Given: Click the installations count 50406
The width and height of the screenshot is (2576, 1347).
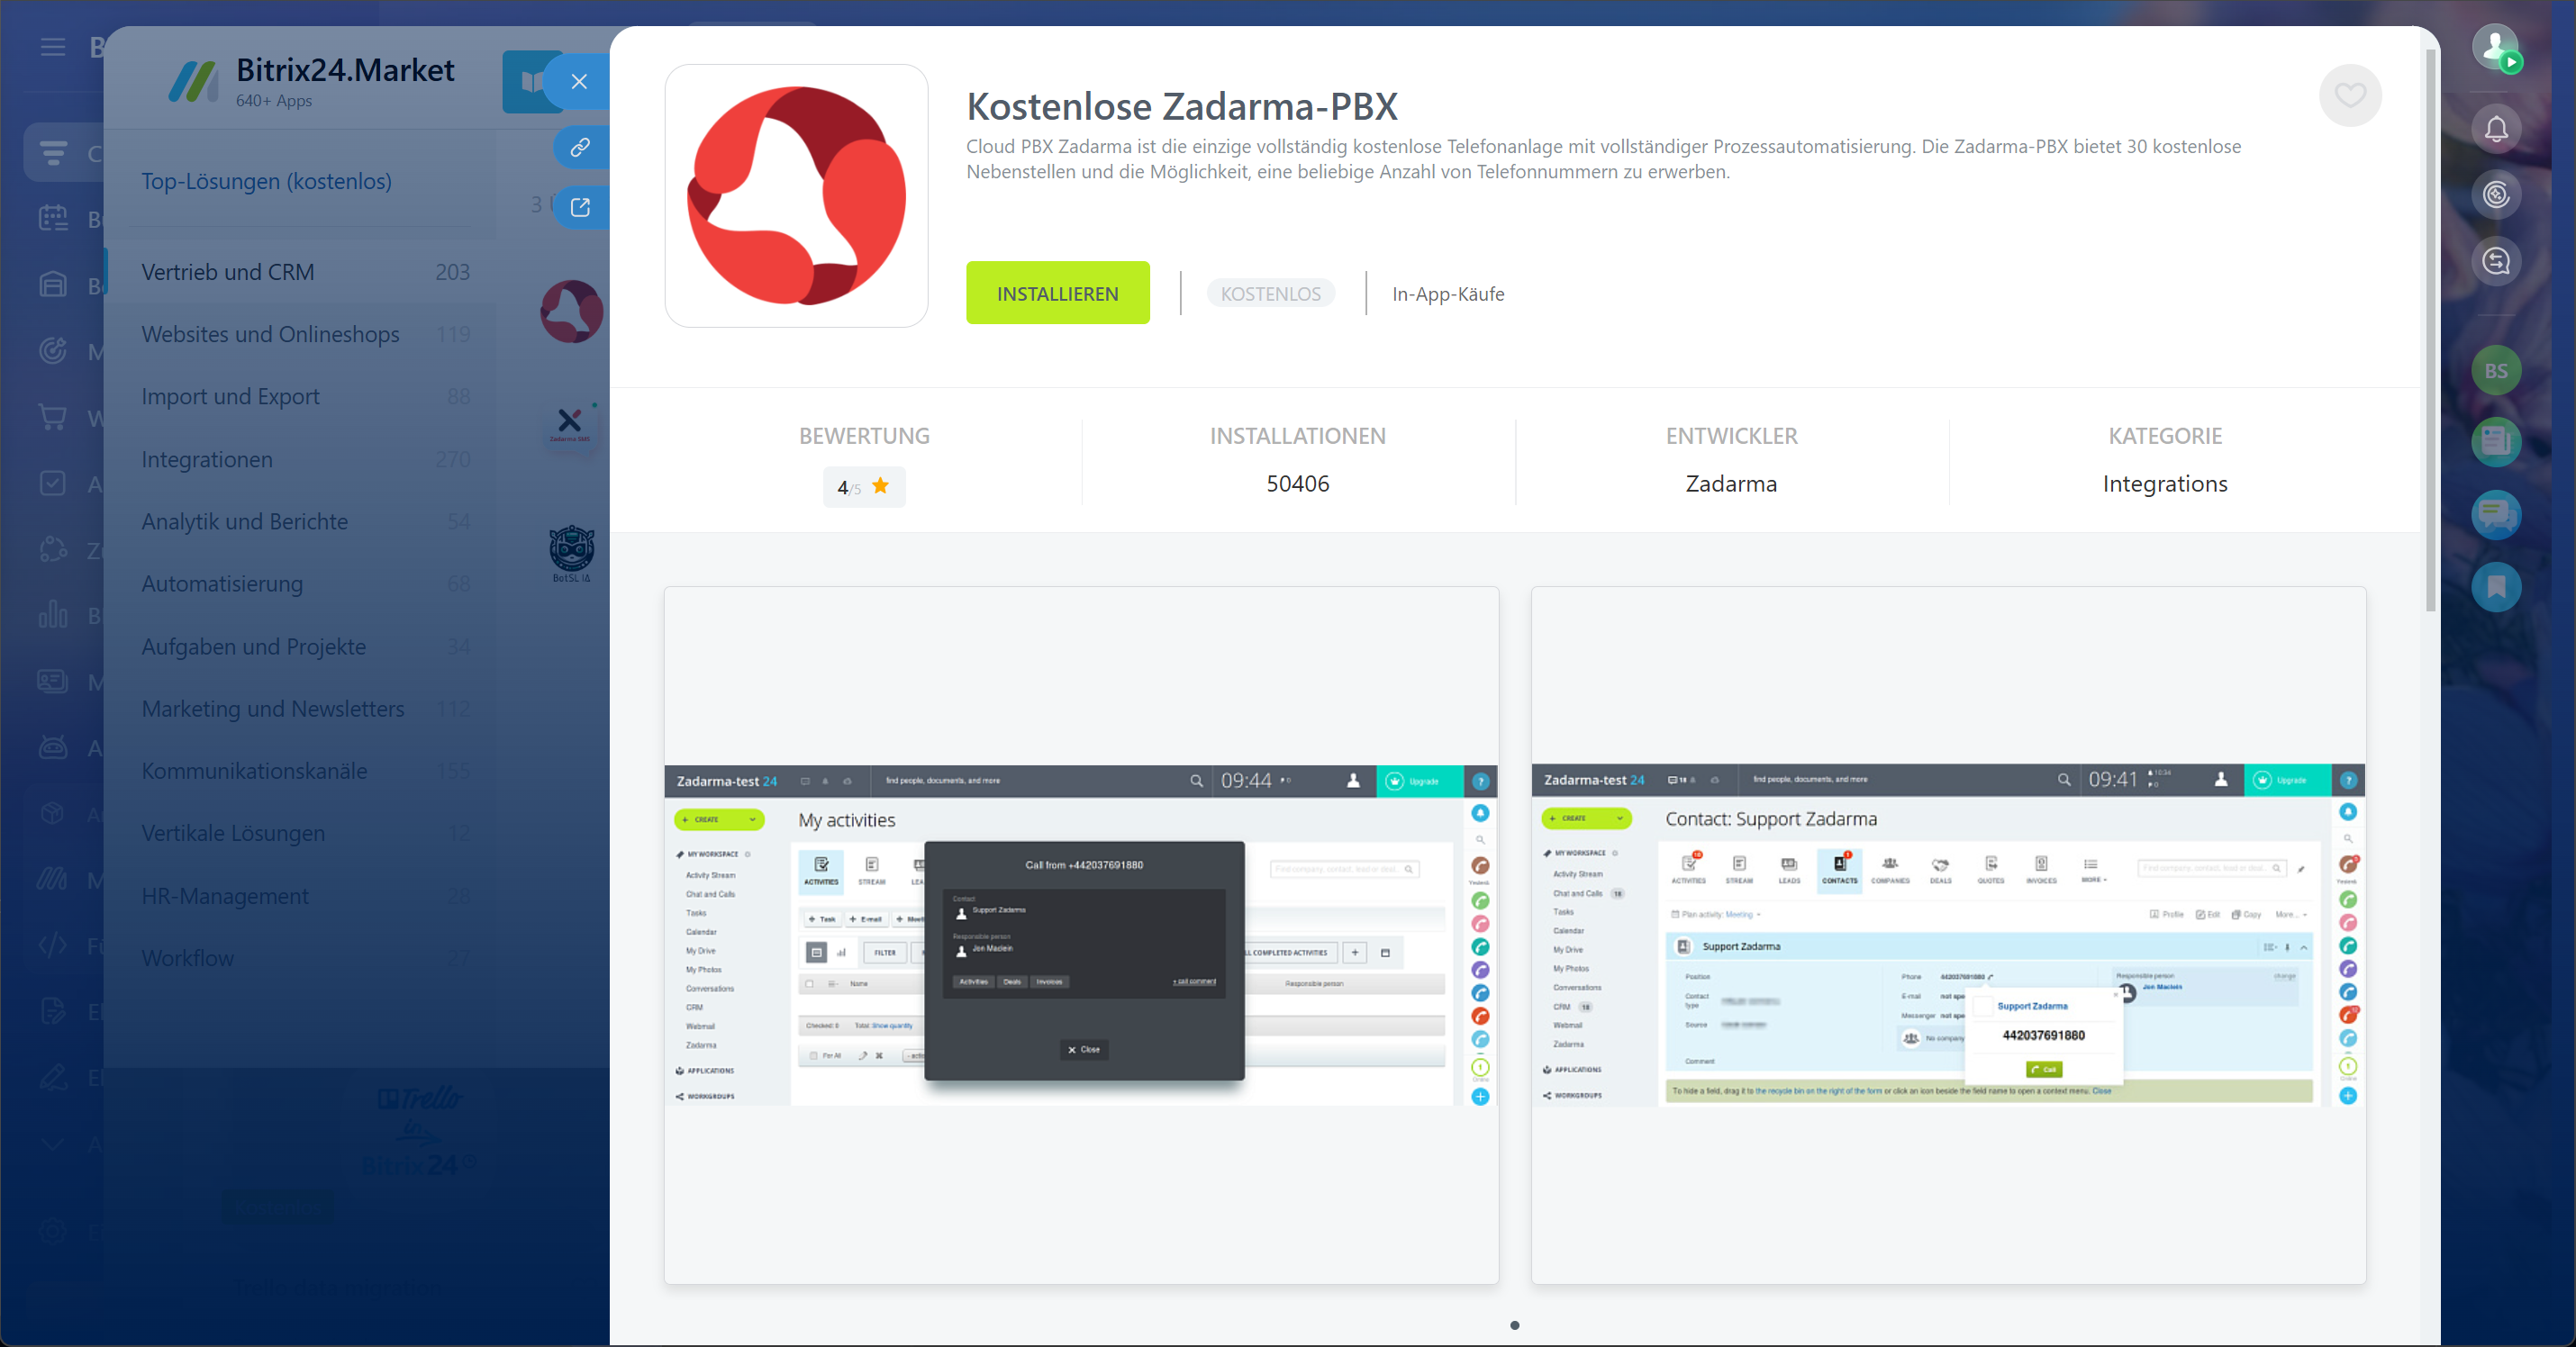Looking at the screenshot, I should coord(1297,483).
